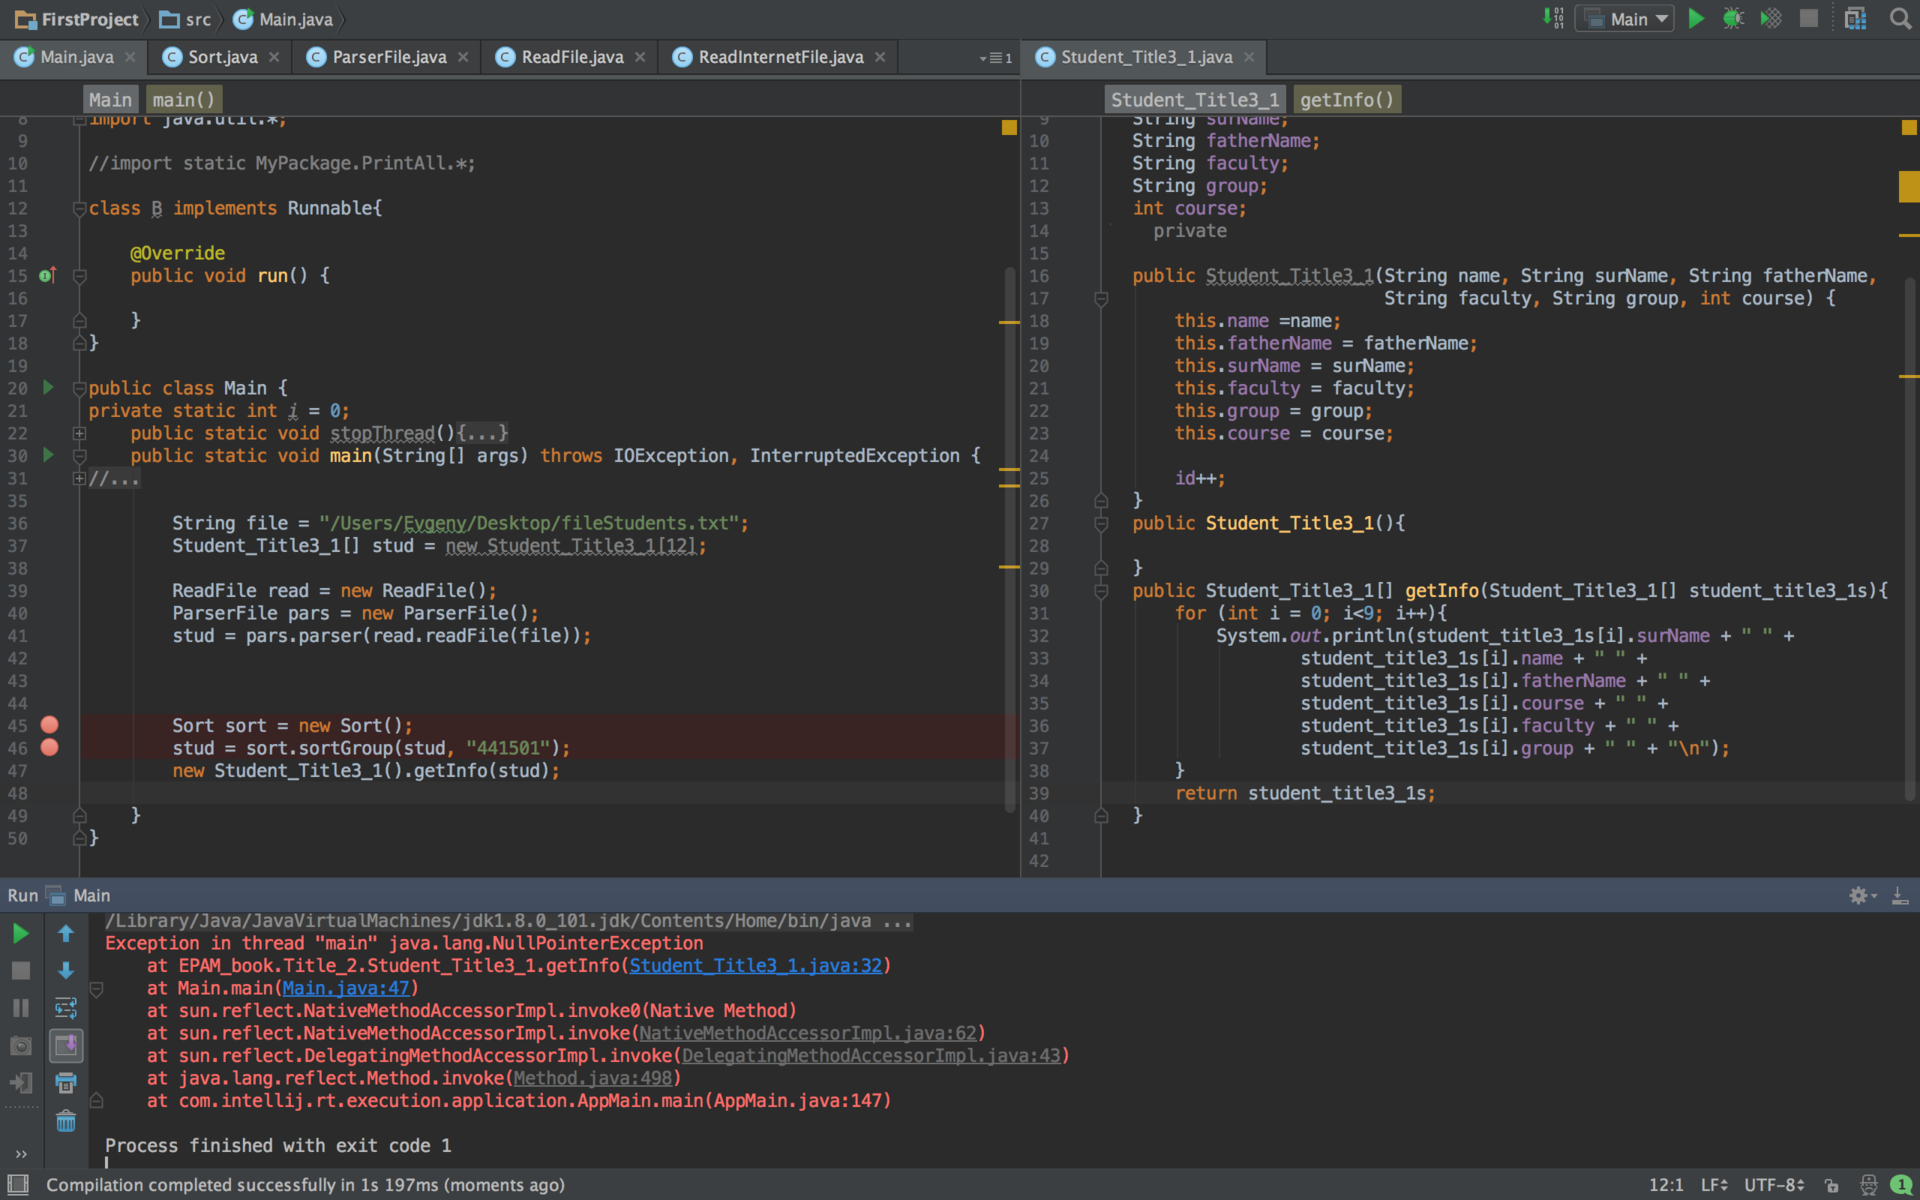Clear console with trash icon
1920x1200 pixels.
(66, 1121)
